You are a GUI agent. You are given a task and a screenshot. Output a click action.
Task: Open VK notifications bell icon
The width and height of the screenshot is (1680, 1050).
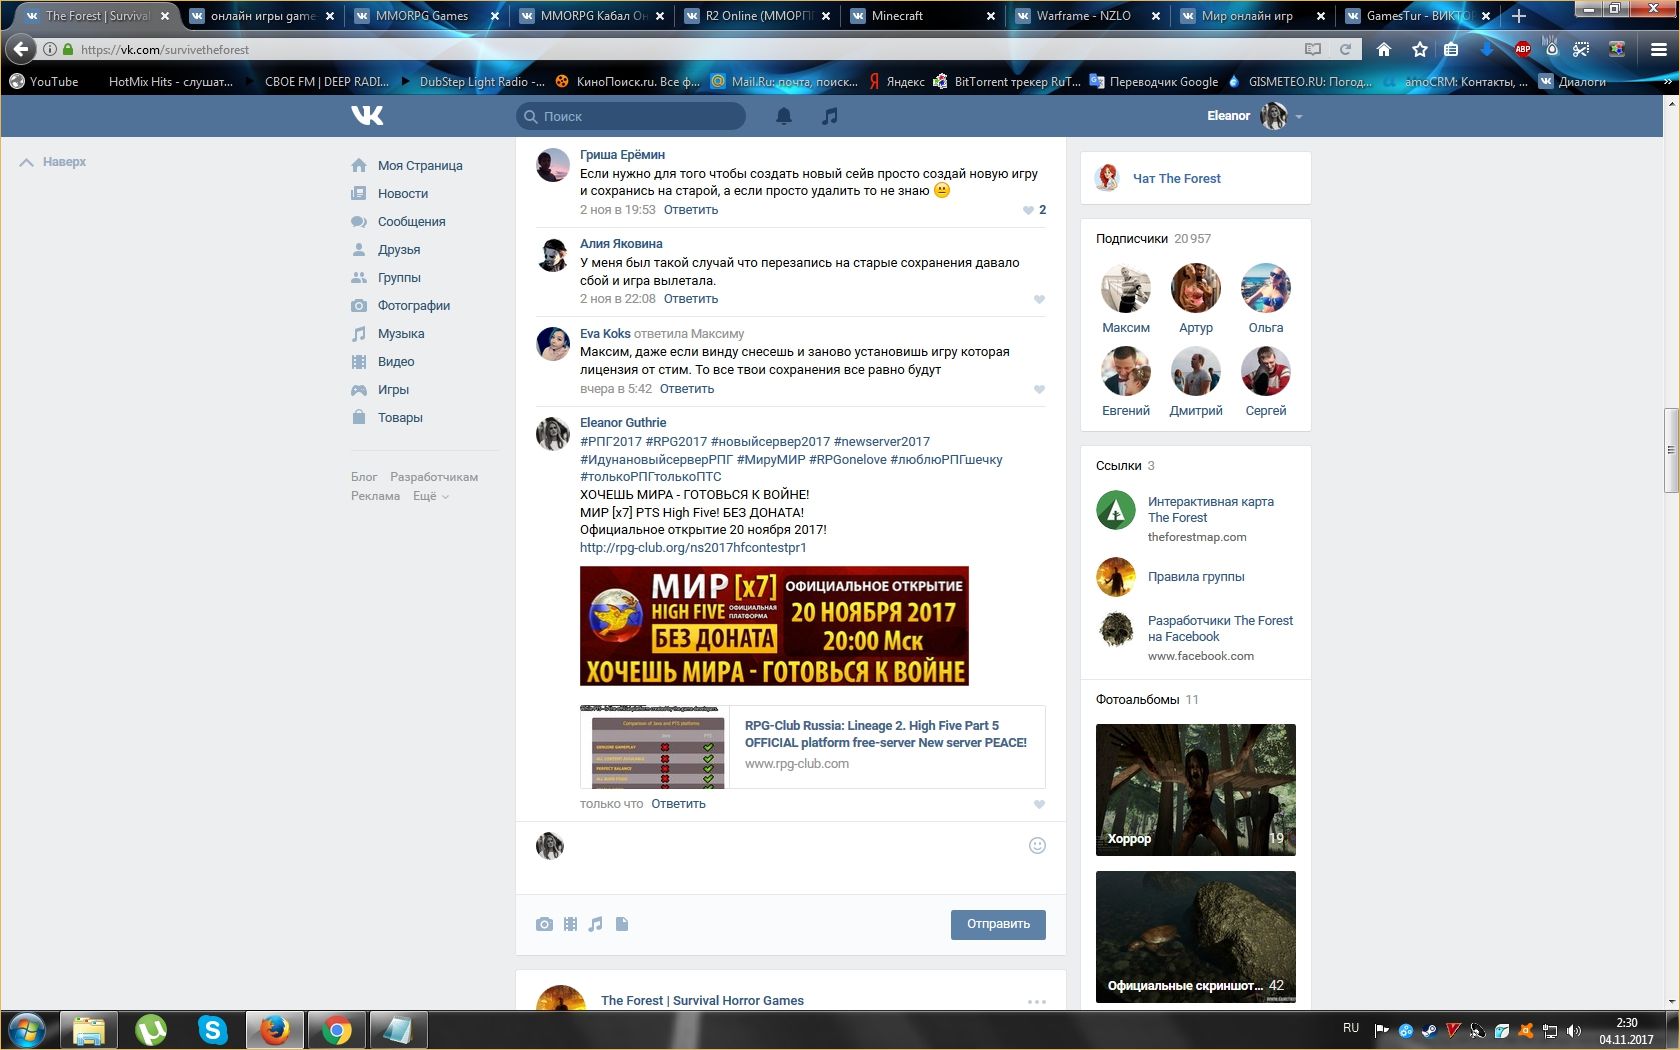(784, 116)
